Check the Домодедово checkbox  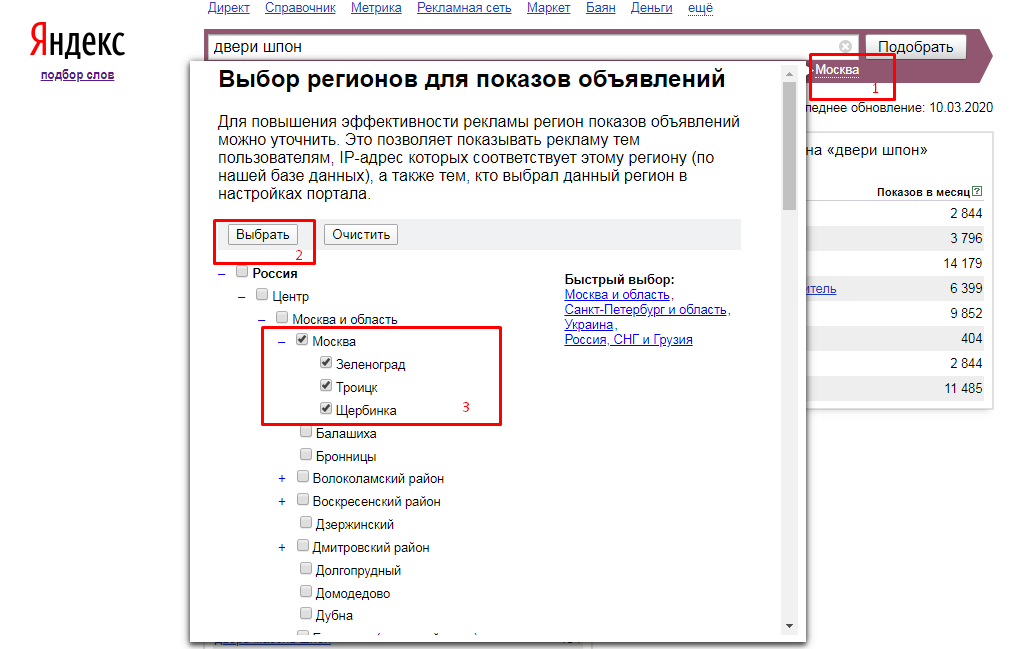pyautogui.click(x=305, y=592)
